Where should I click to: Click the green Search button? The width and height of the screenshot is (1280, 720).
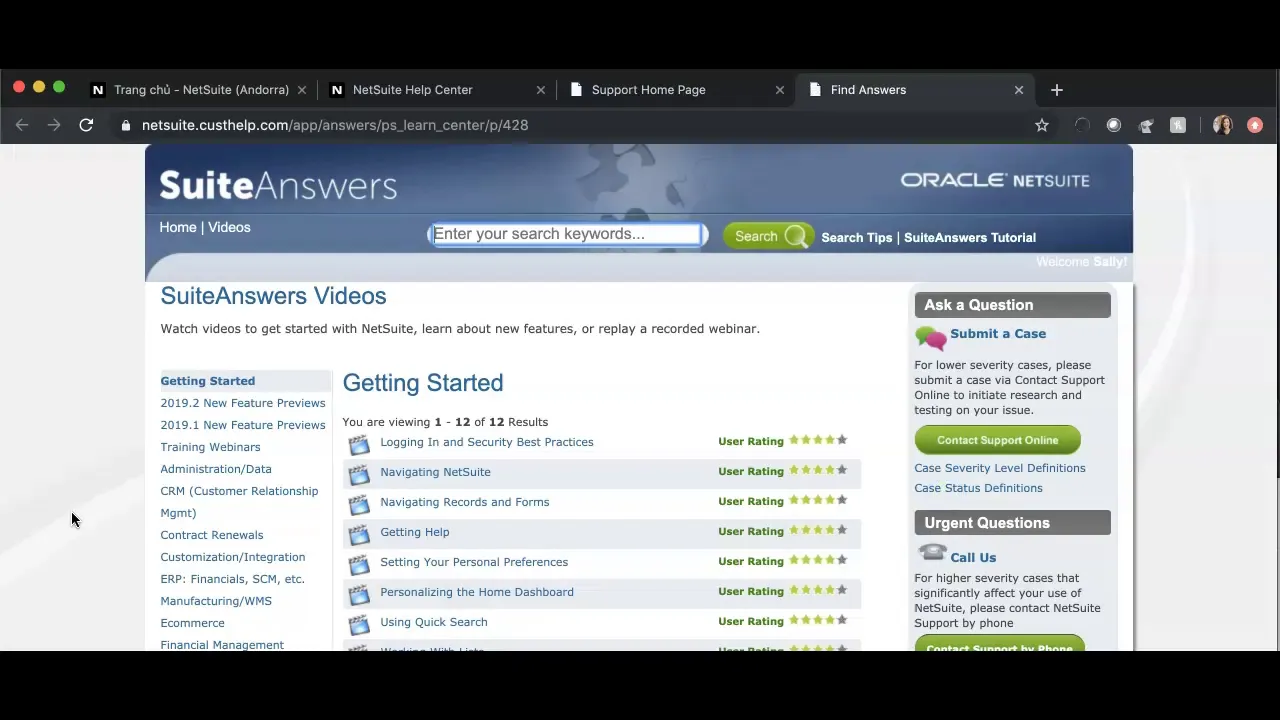click(768, 236)
